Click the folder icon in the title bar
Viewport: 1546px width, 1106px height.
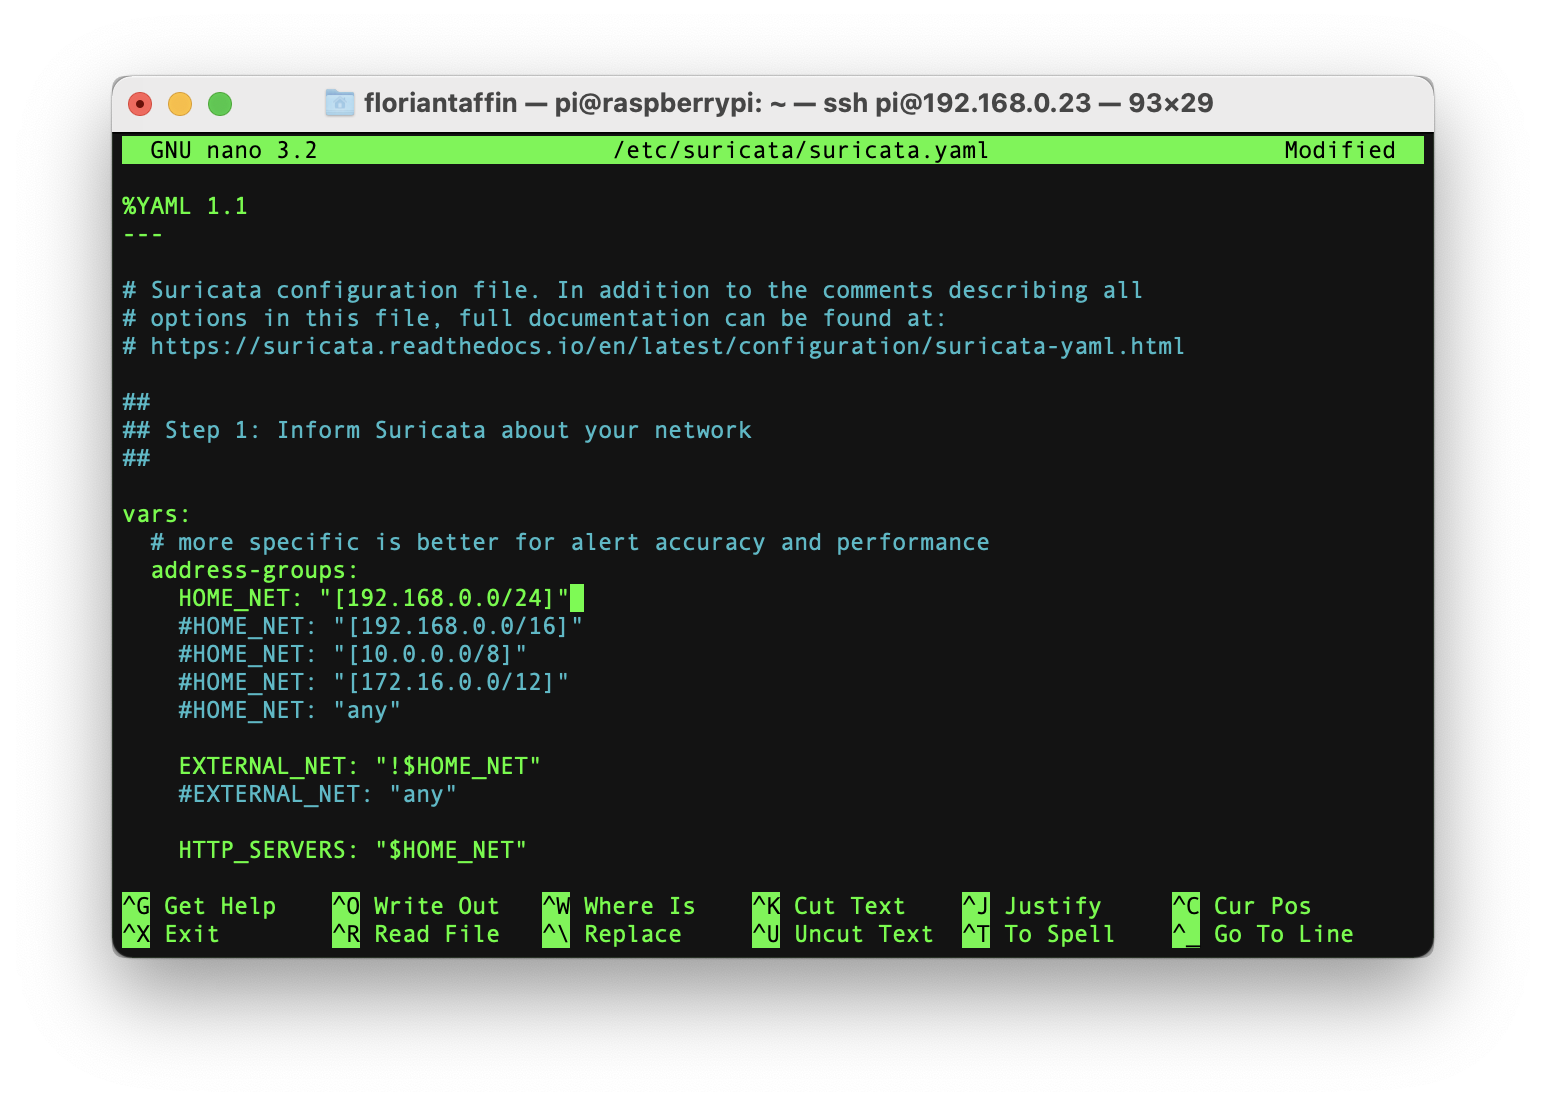(x=340, y=103)
